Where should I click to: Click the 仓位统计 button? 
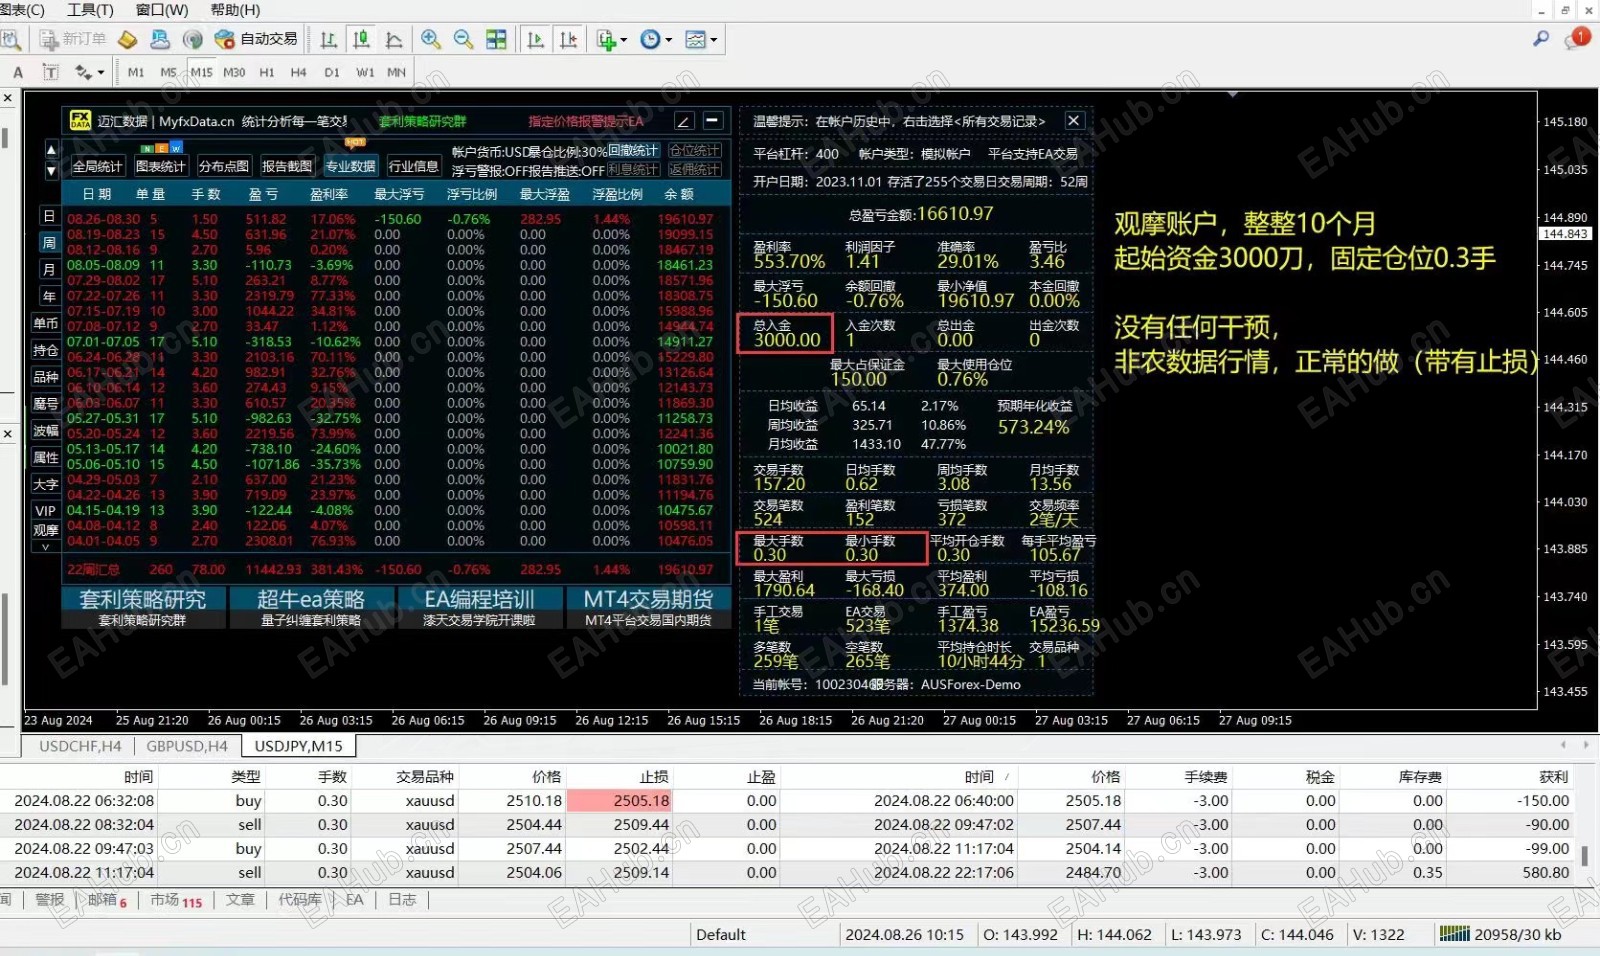(694, 151)
